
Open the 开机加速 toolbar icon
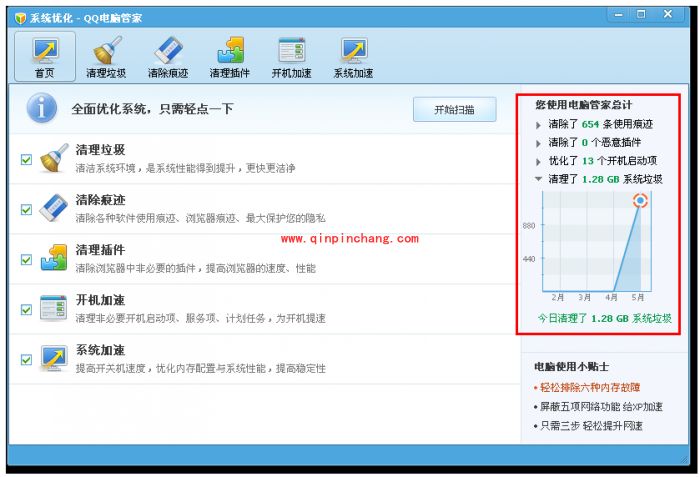point(292,56)
